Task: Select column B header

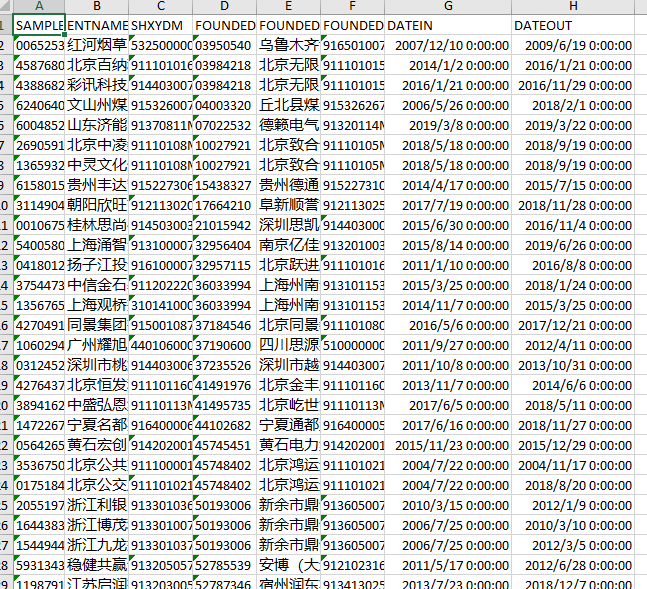Action: pos(97,6)
